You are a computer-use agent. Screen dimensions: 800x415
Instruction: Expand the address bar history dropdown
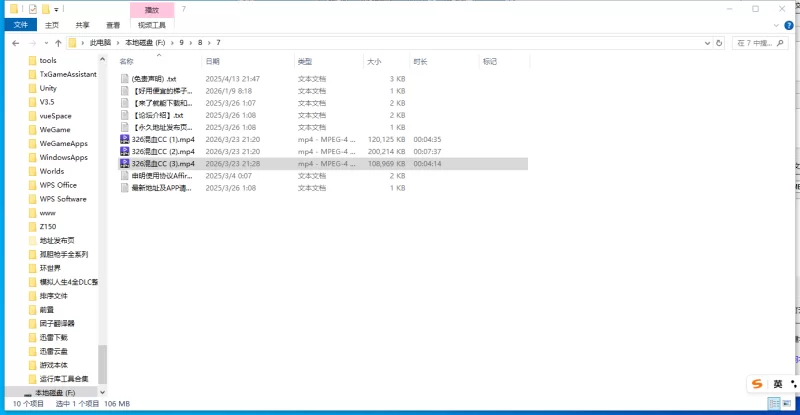pyautogui.click(x=707, y=43)
